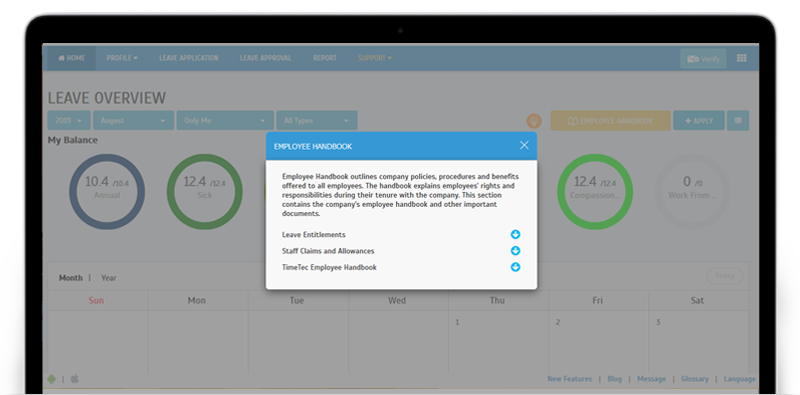Close the Employee Handbook dialog
Image resolution: width=800 pixels, height=395 pixels.
(524, 145)
